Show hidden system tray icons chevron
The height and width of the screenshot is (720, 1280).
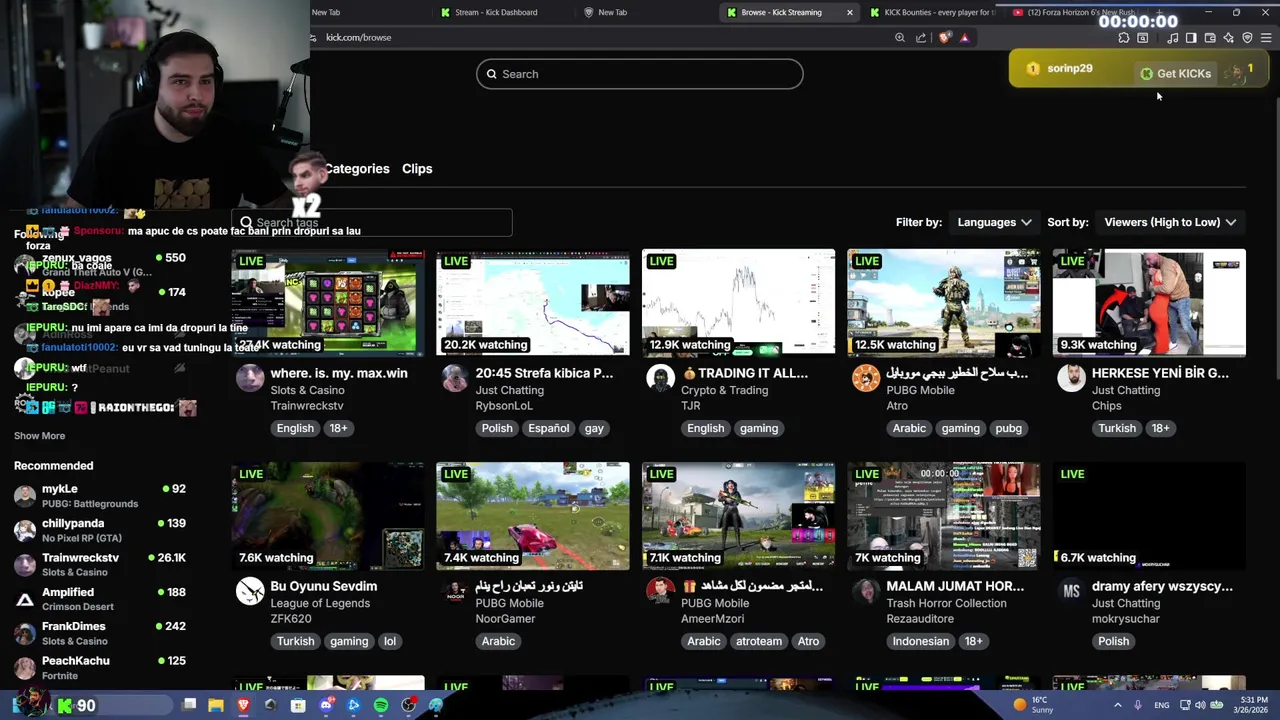click(x=1118, y=705)
